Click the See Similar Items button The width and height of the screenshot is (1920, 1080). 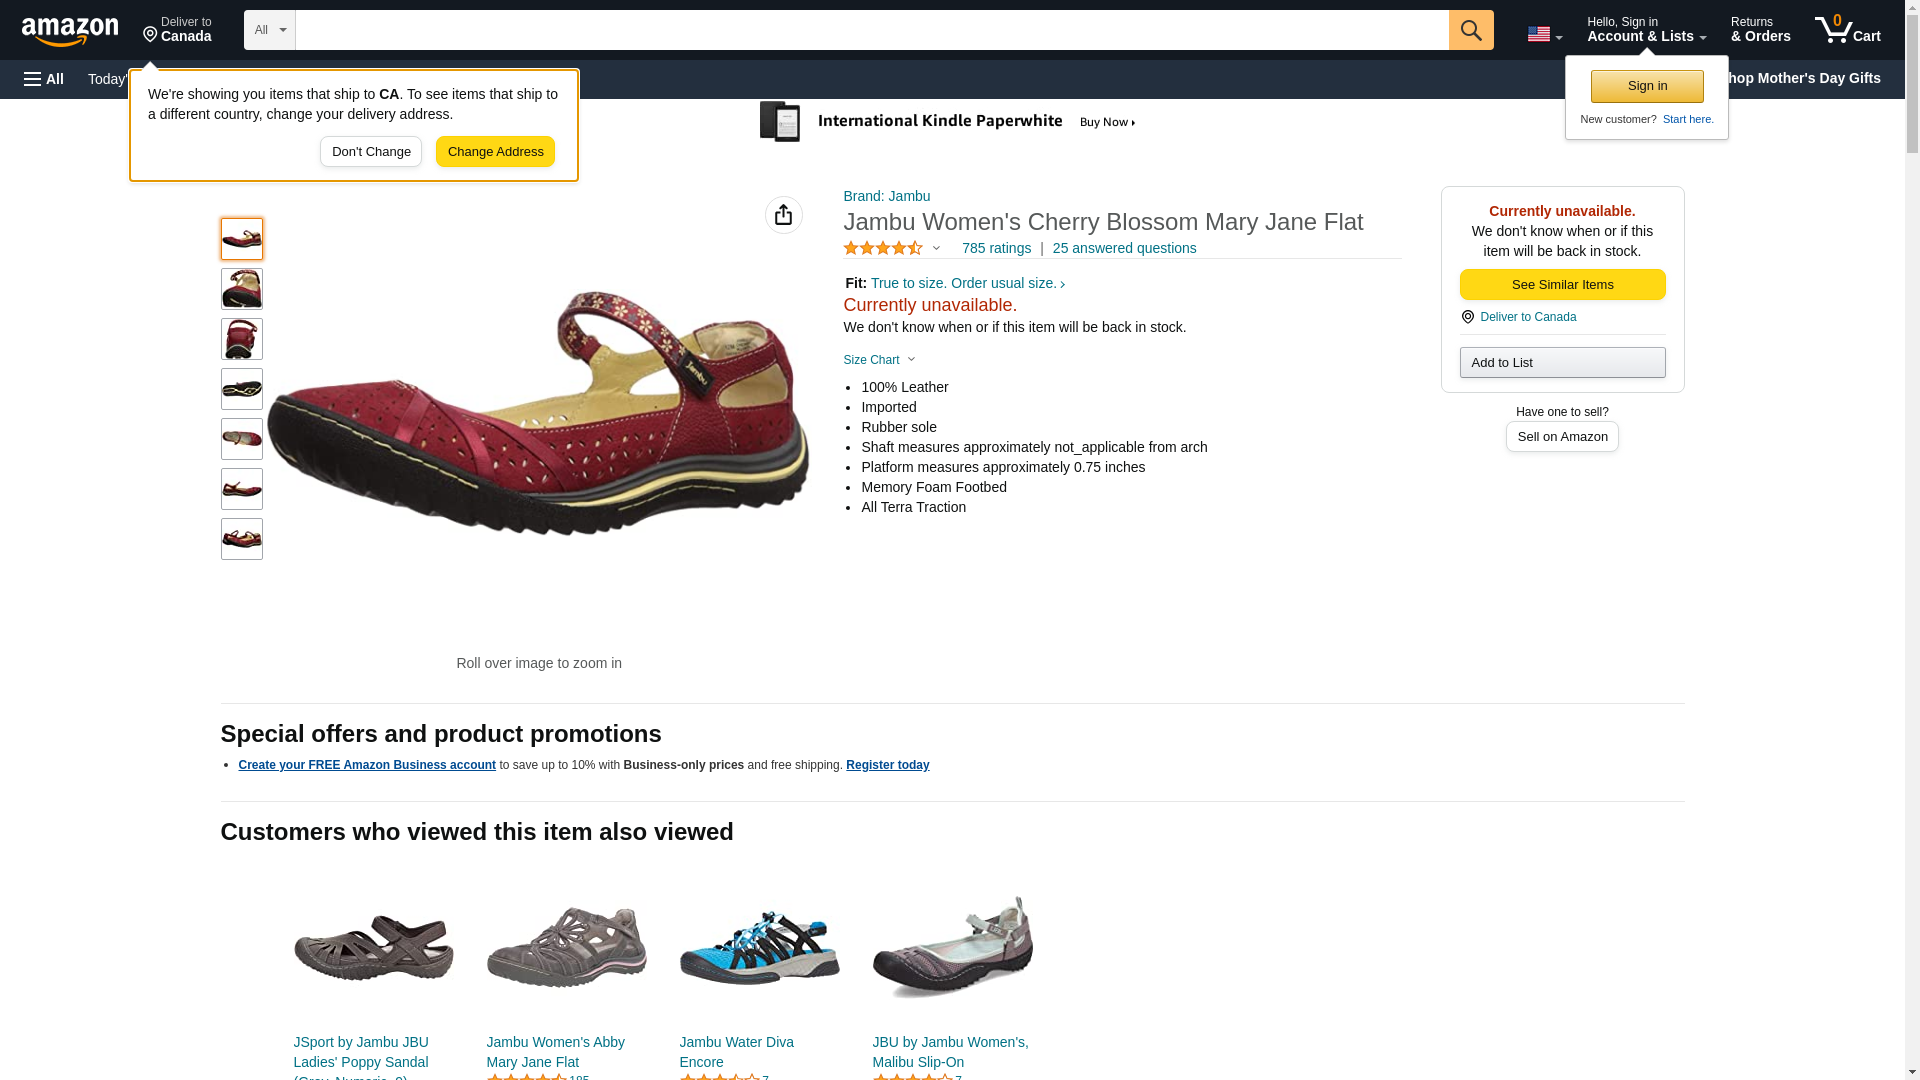pyautogui.click(x=1562, y=285)
